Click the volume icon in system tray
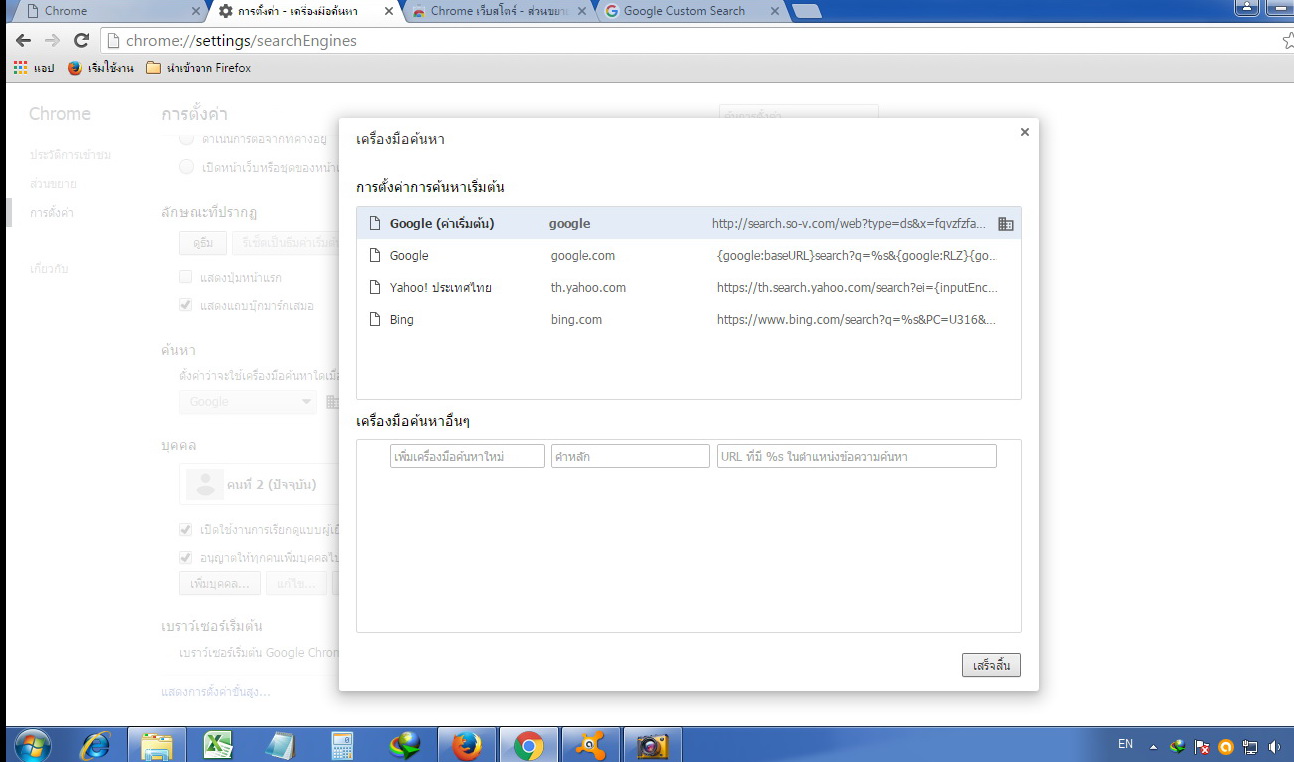 [1274, 746]
